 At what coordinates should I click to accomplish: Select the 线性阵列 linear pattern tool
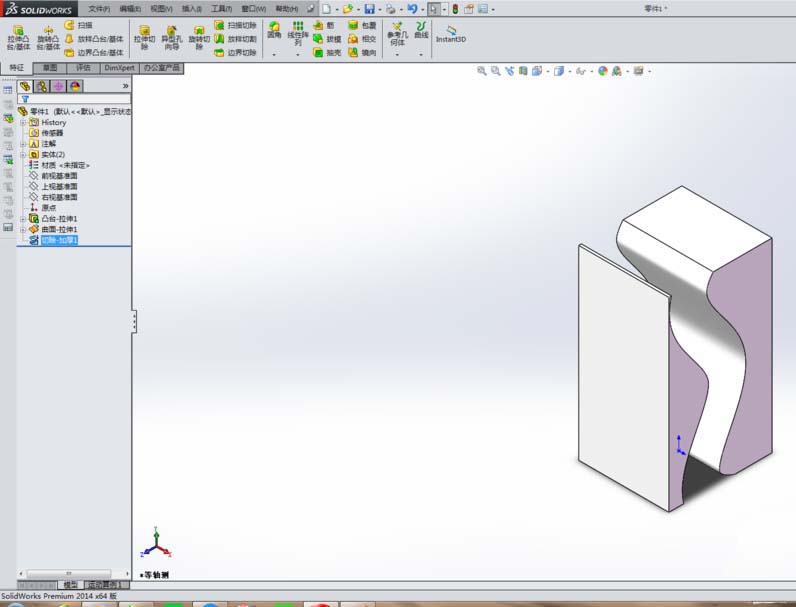point(298,33)
